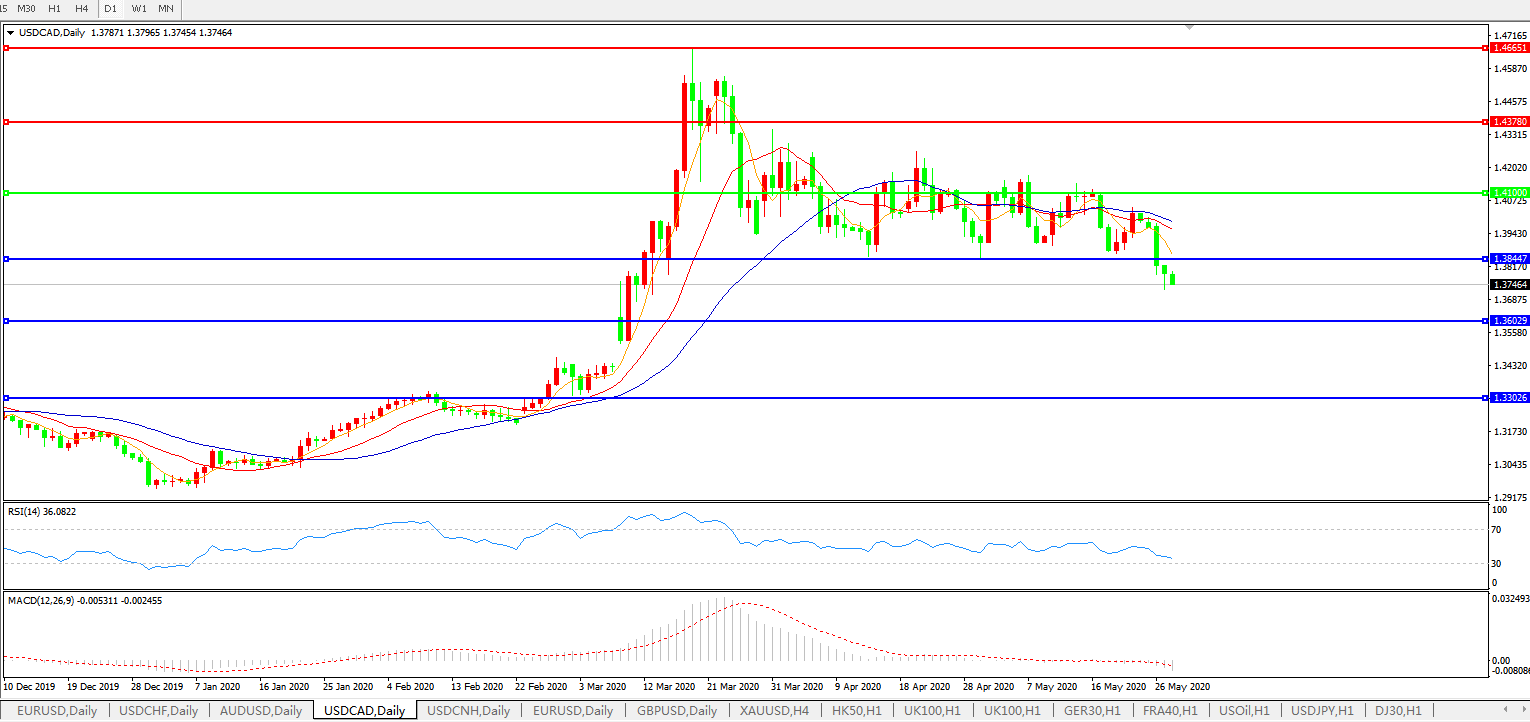Go to the AUDUSD,Daily tab
This screenshot has width=1530, height=722.
click(260, 711)
